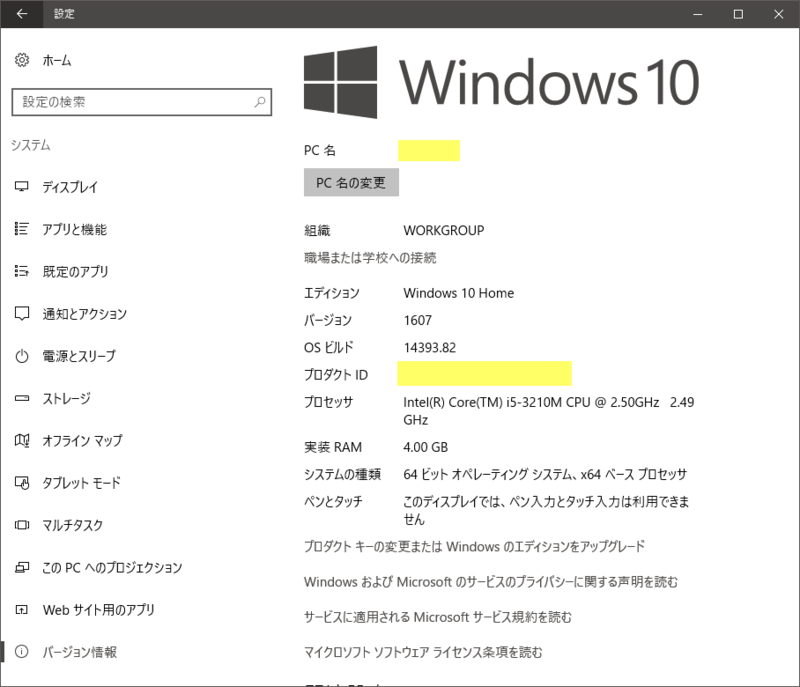The height and width of the screenshot is (687, 800).
Task: Click the ペンとタッチ description text
Action: coord(546,511)
